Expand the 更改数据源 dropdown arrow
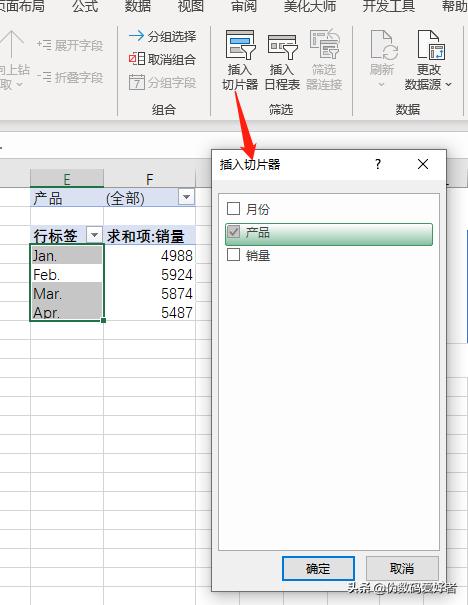The image size is (468, 605). pos(448,84)
